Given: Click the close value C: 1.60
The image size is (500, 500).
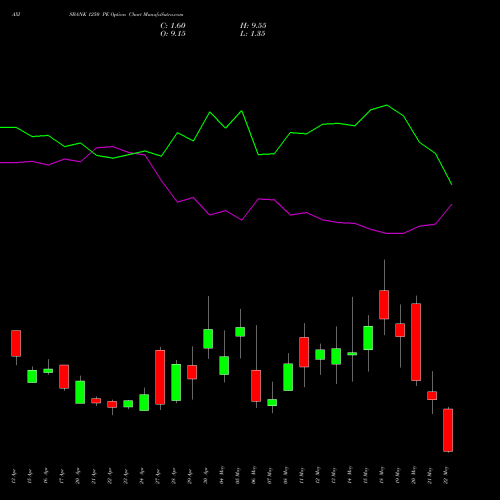Looking at the screenshot, I should point(173,26).
